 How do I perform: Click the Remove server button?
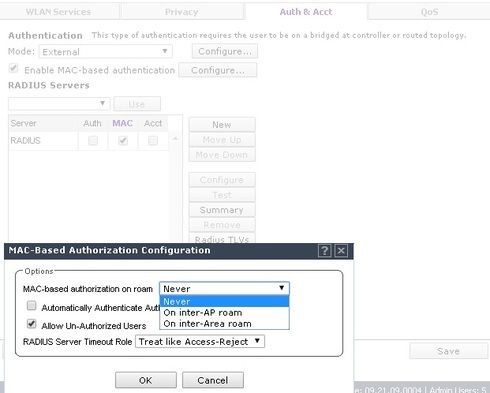point(222,225)
